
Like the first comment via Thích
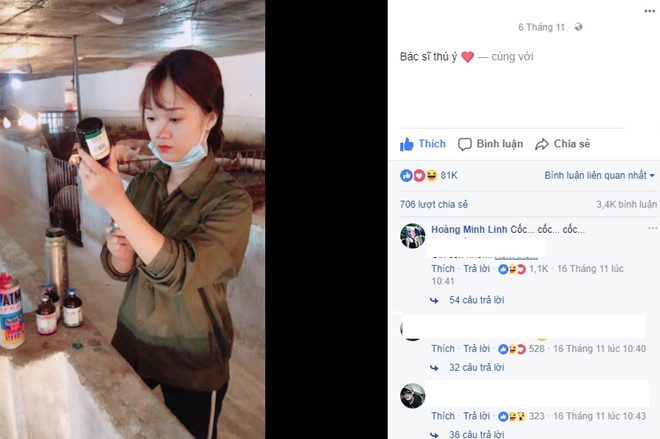442,269
